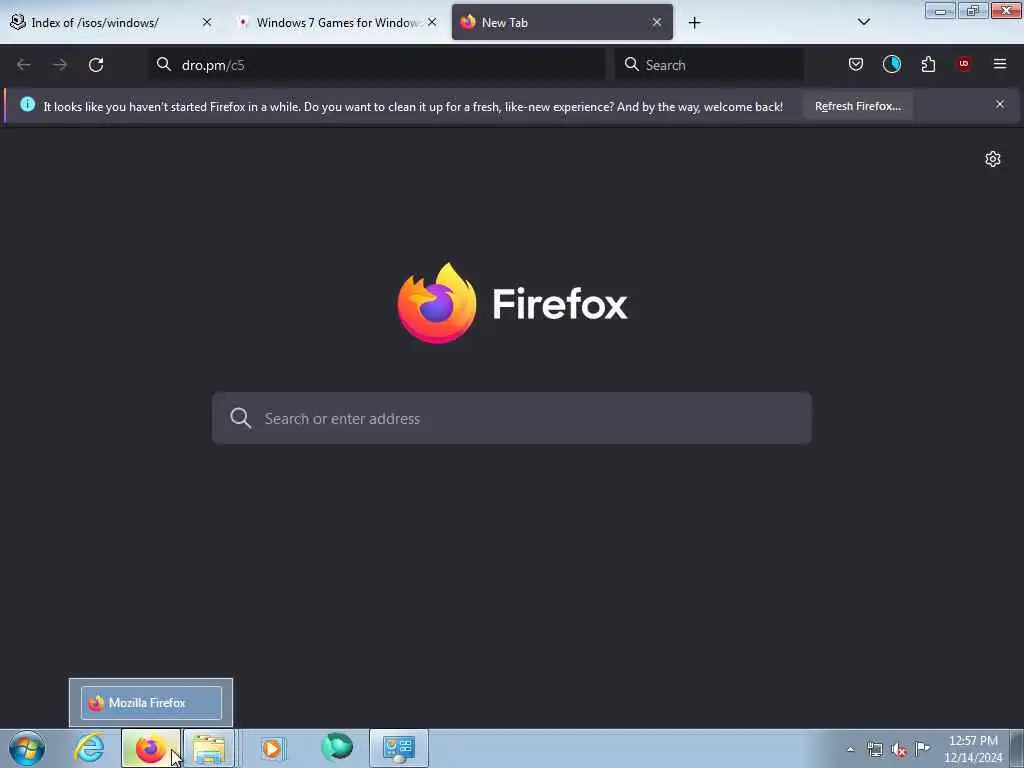Click the muted volume tray icon
The height and width of the screenshot is (768, 1024).
point(899,750)
